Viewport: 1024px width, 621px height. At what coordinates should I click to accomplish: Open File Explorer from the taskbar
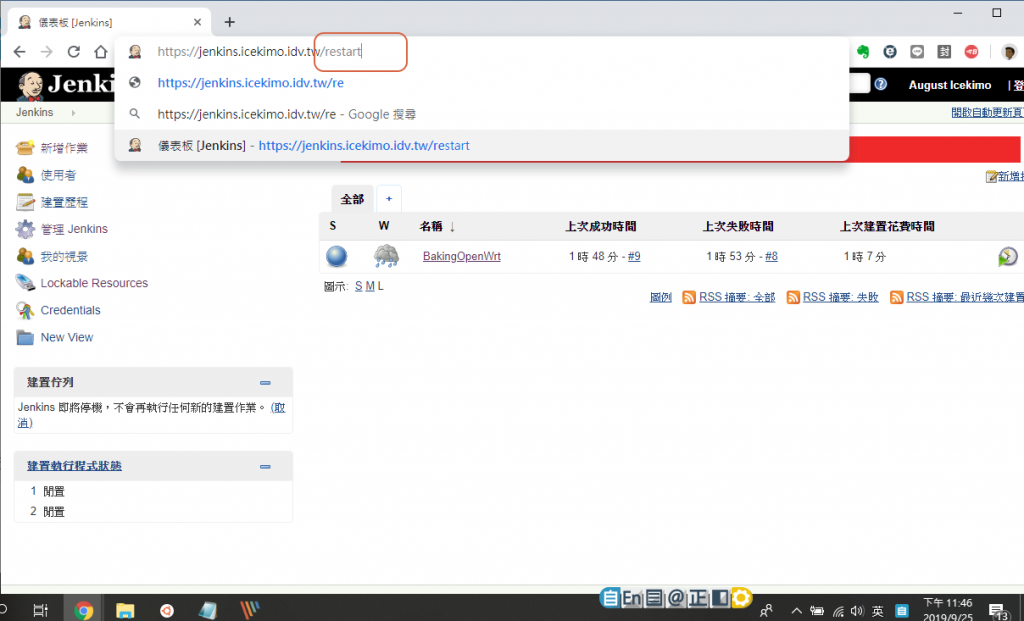125,611
